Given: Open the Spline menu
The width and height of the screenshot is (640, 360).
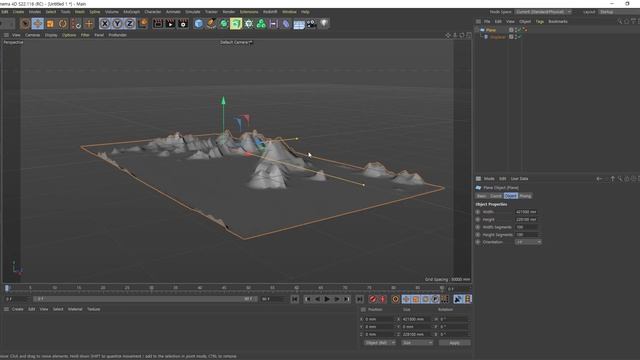Looking at the screenshot, I should [x=95, y=12].
